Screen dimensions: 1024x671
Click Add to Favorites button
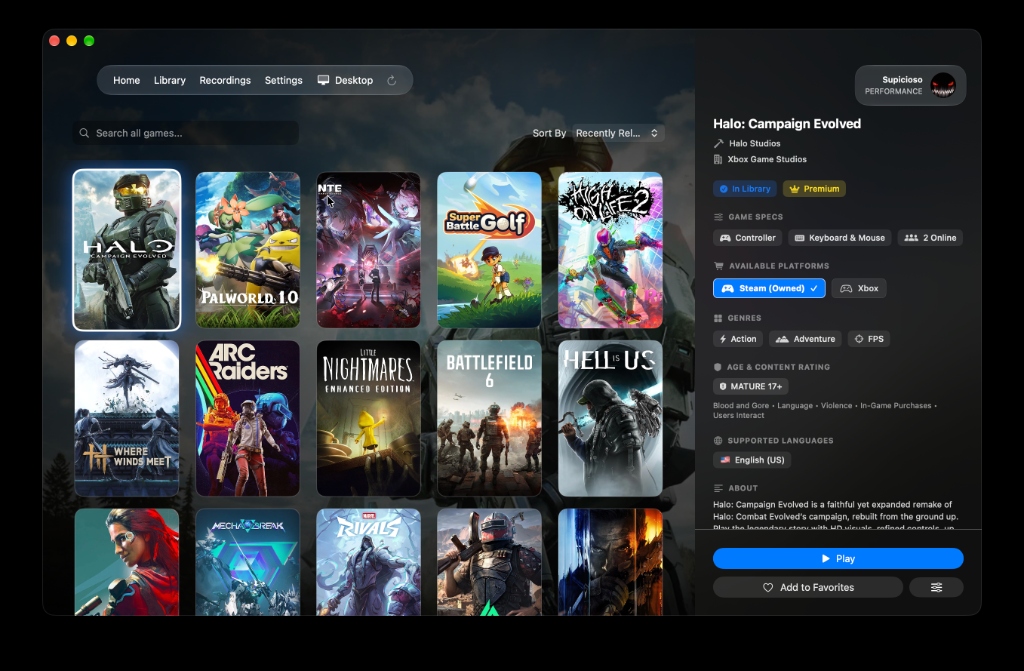pyautogui.click(x=808, y=587)
